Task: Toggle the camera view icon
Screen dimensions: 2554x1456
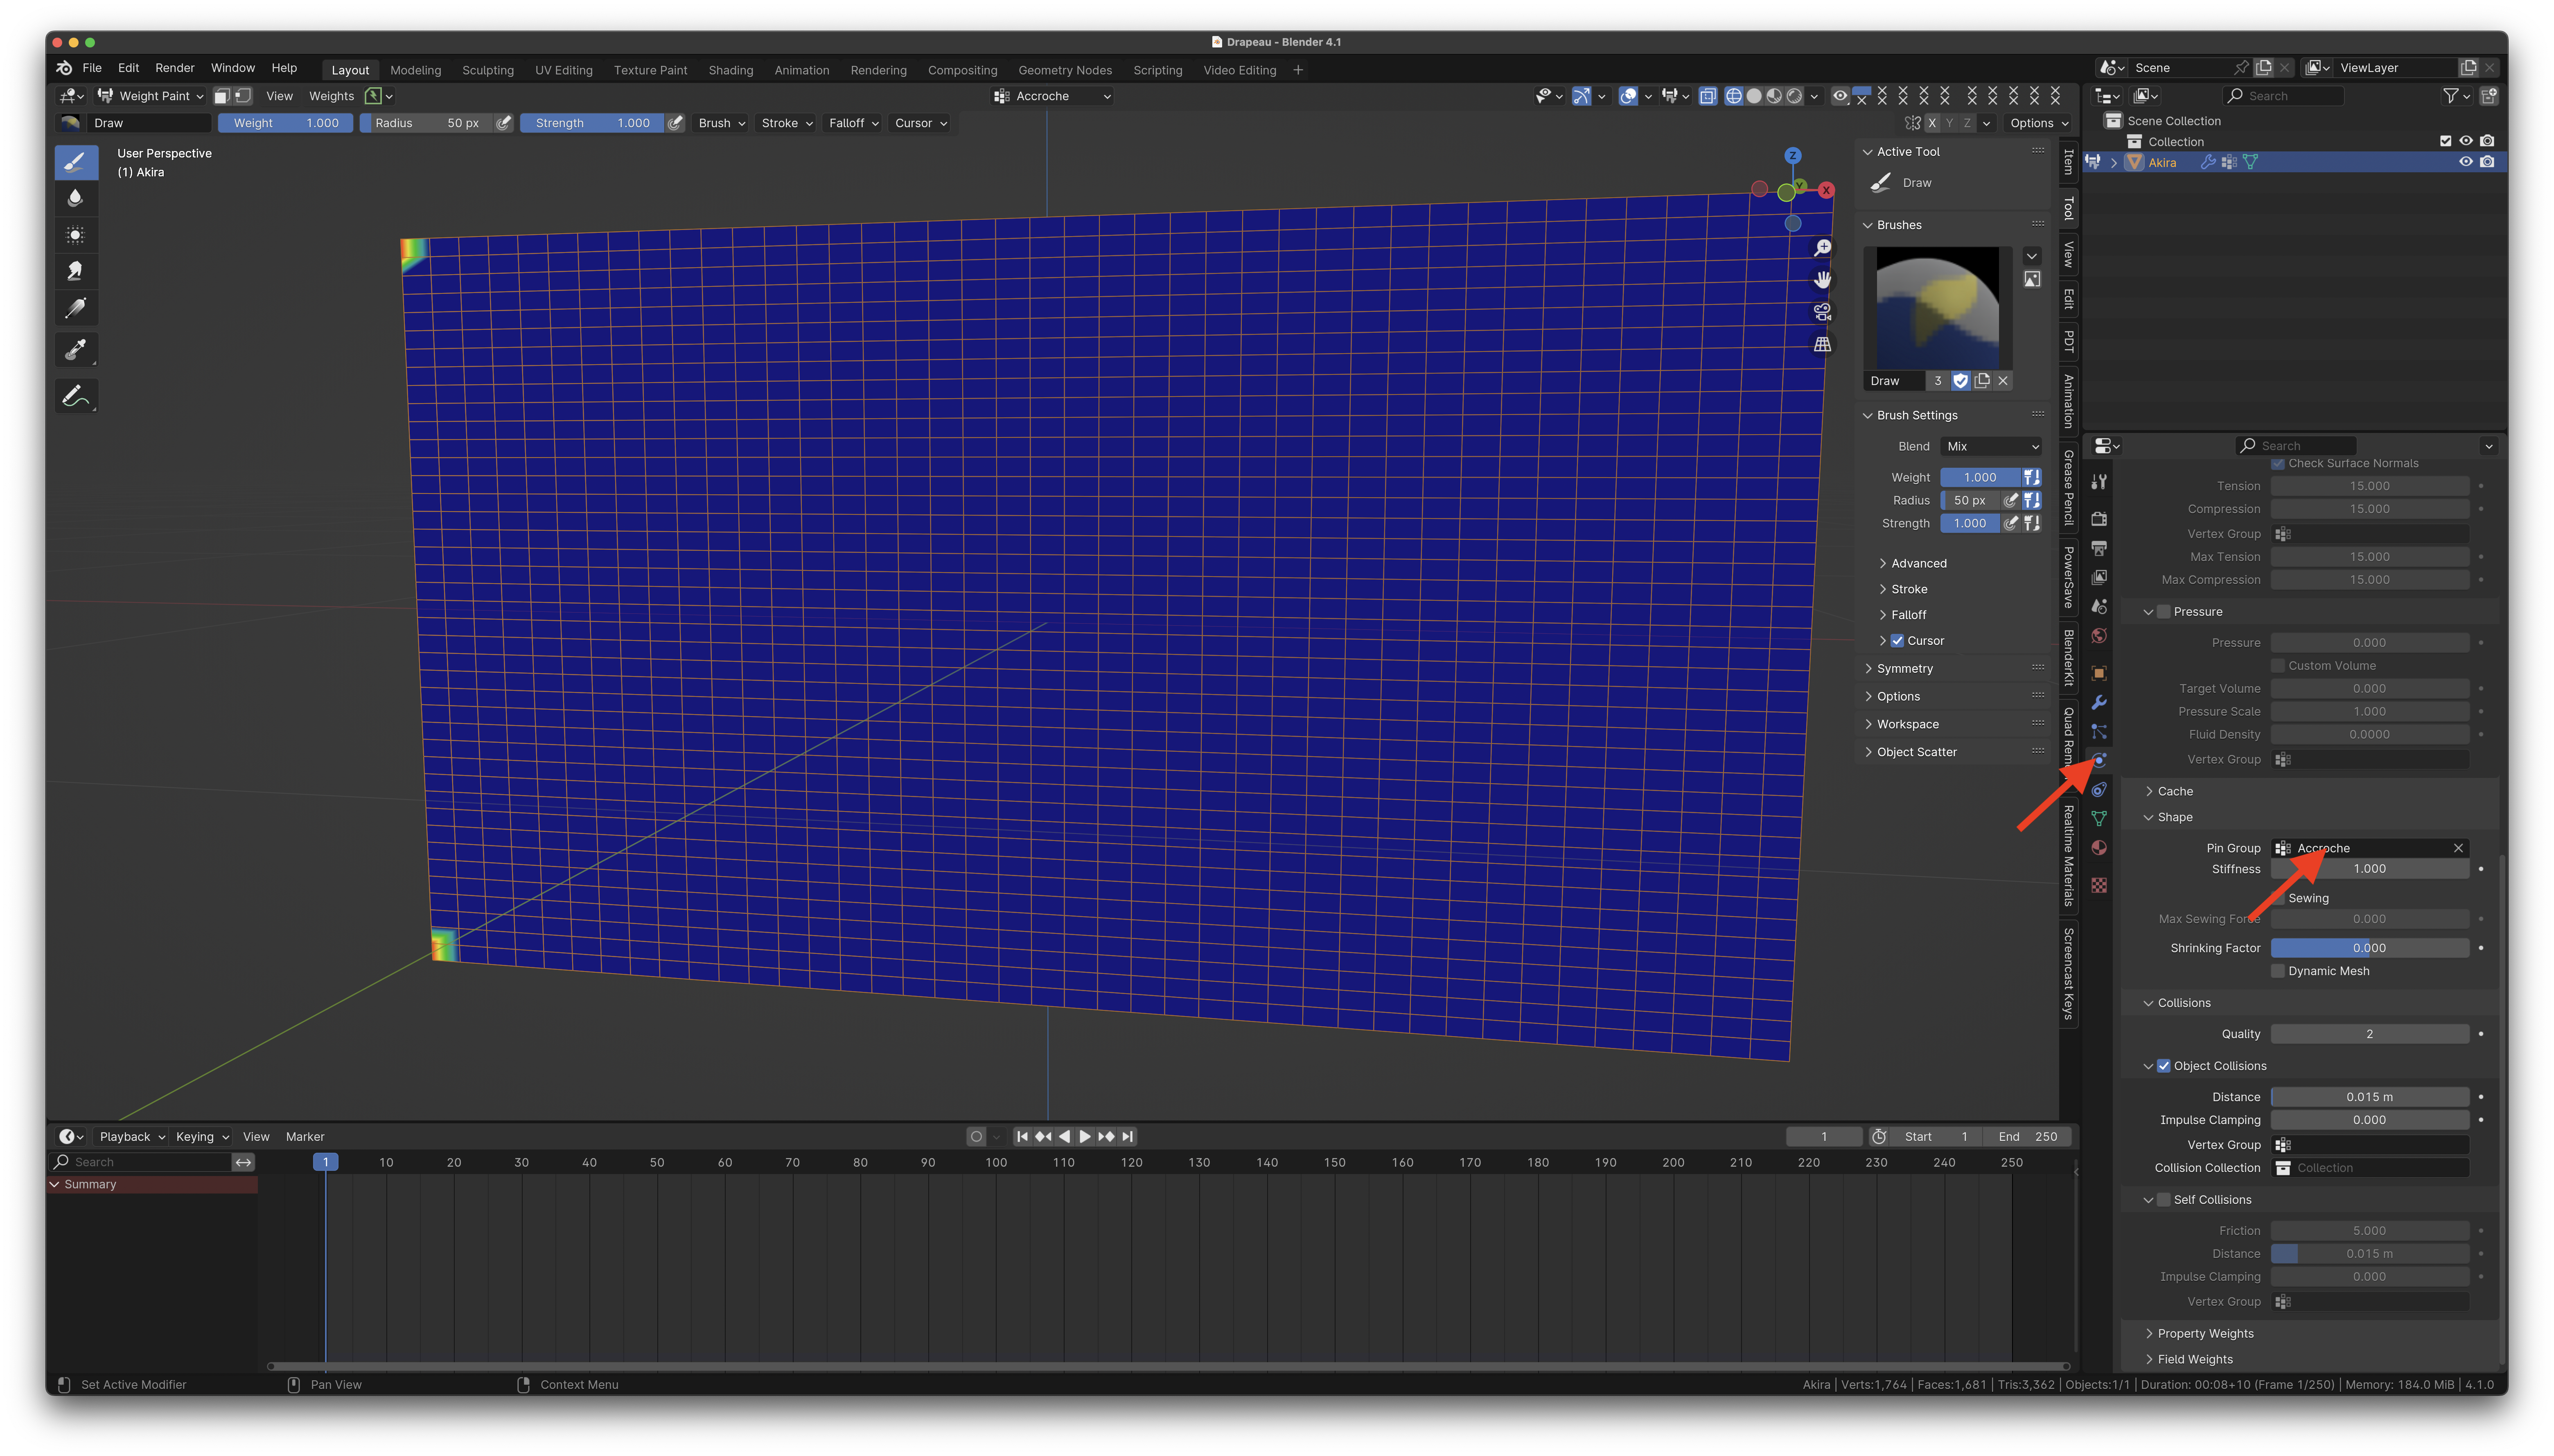Action: pyautogui.click(x=1823, y=312)
